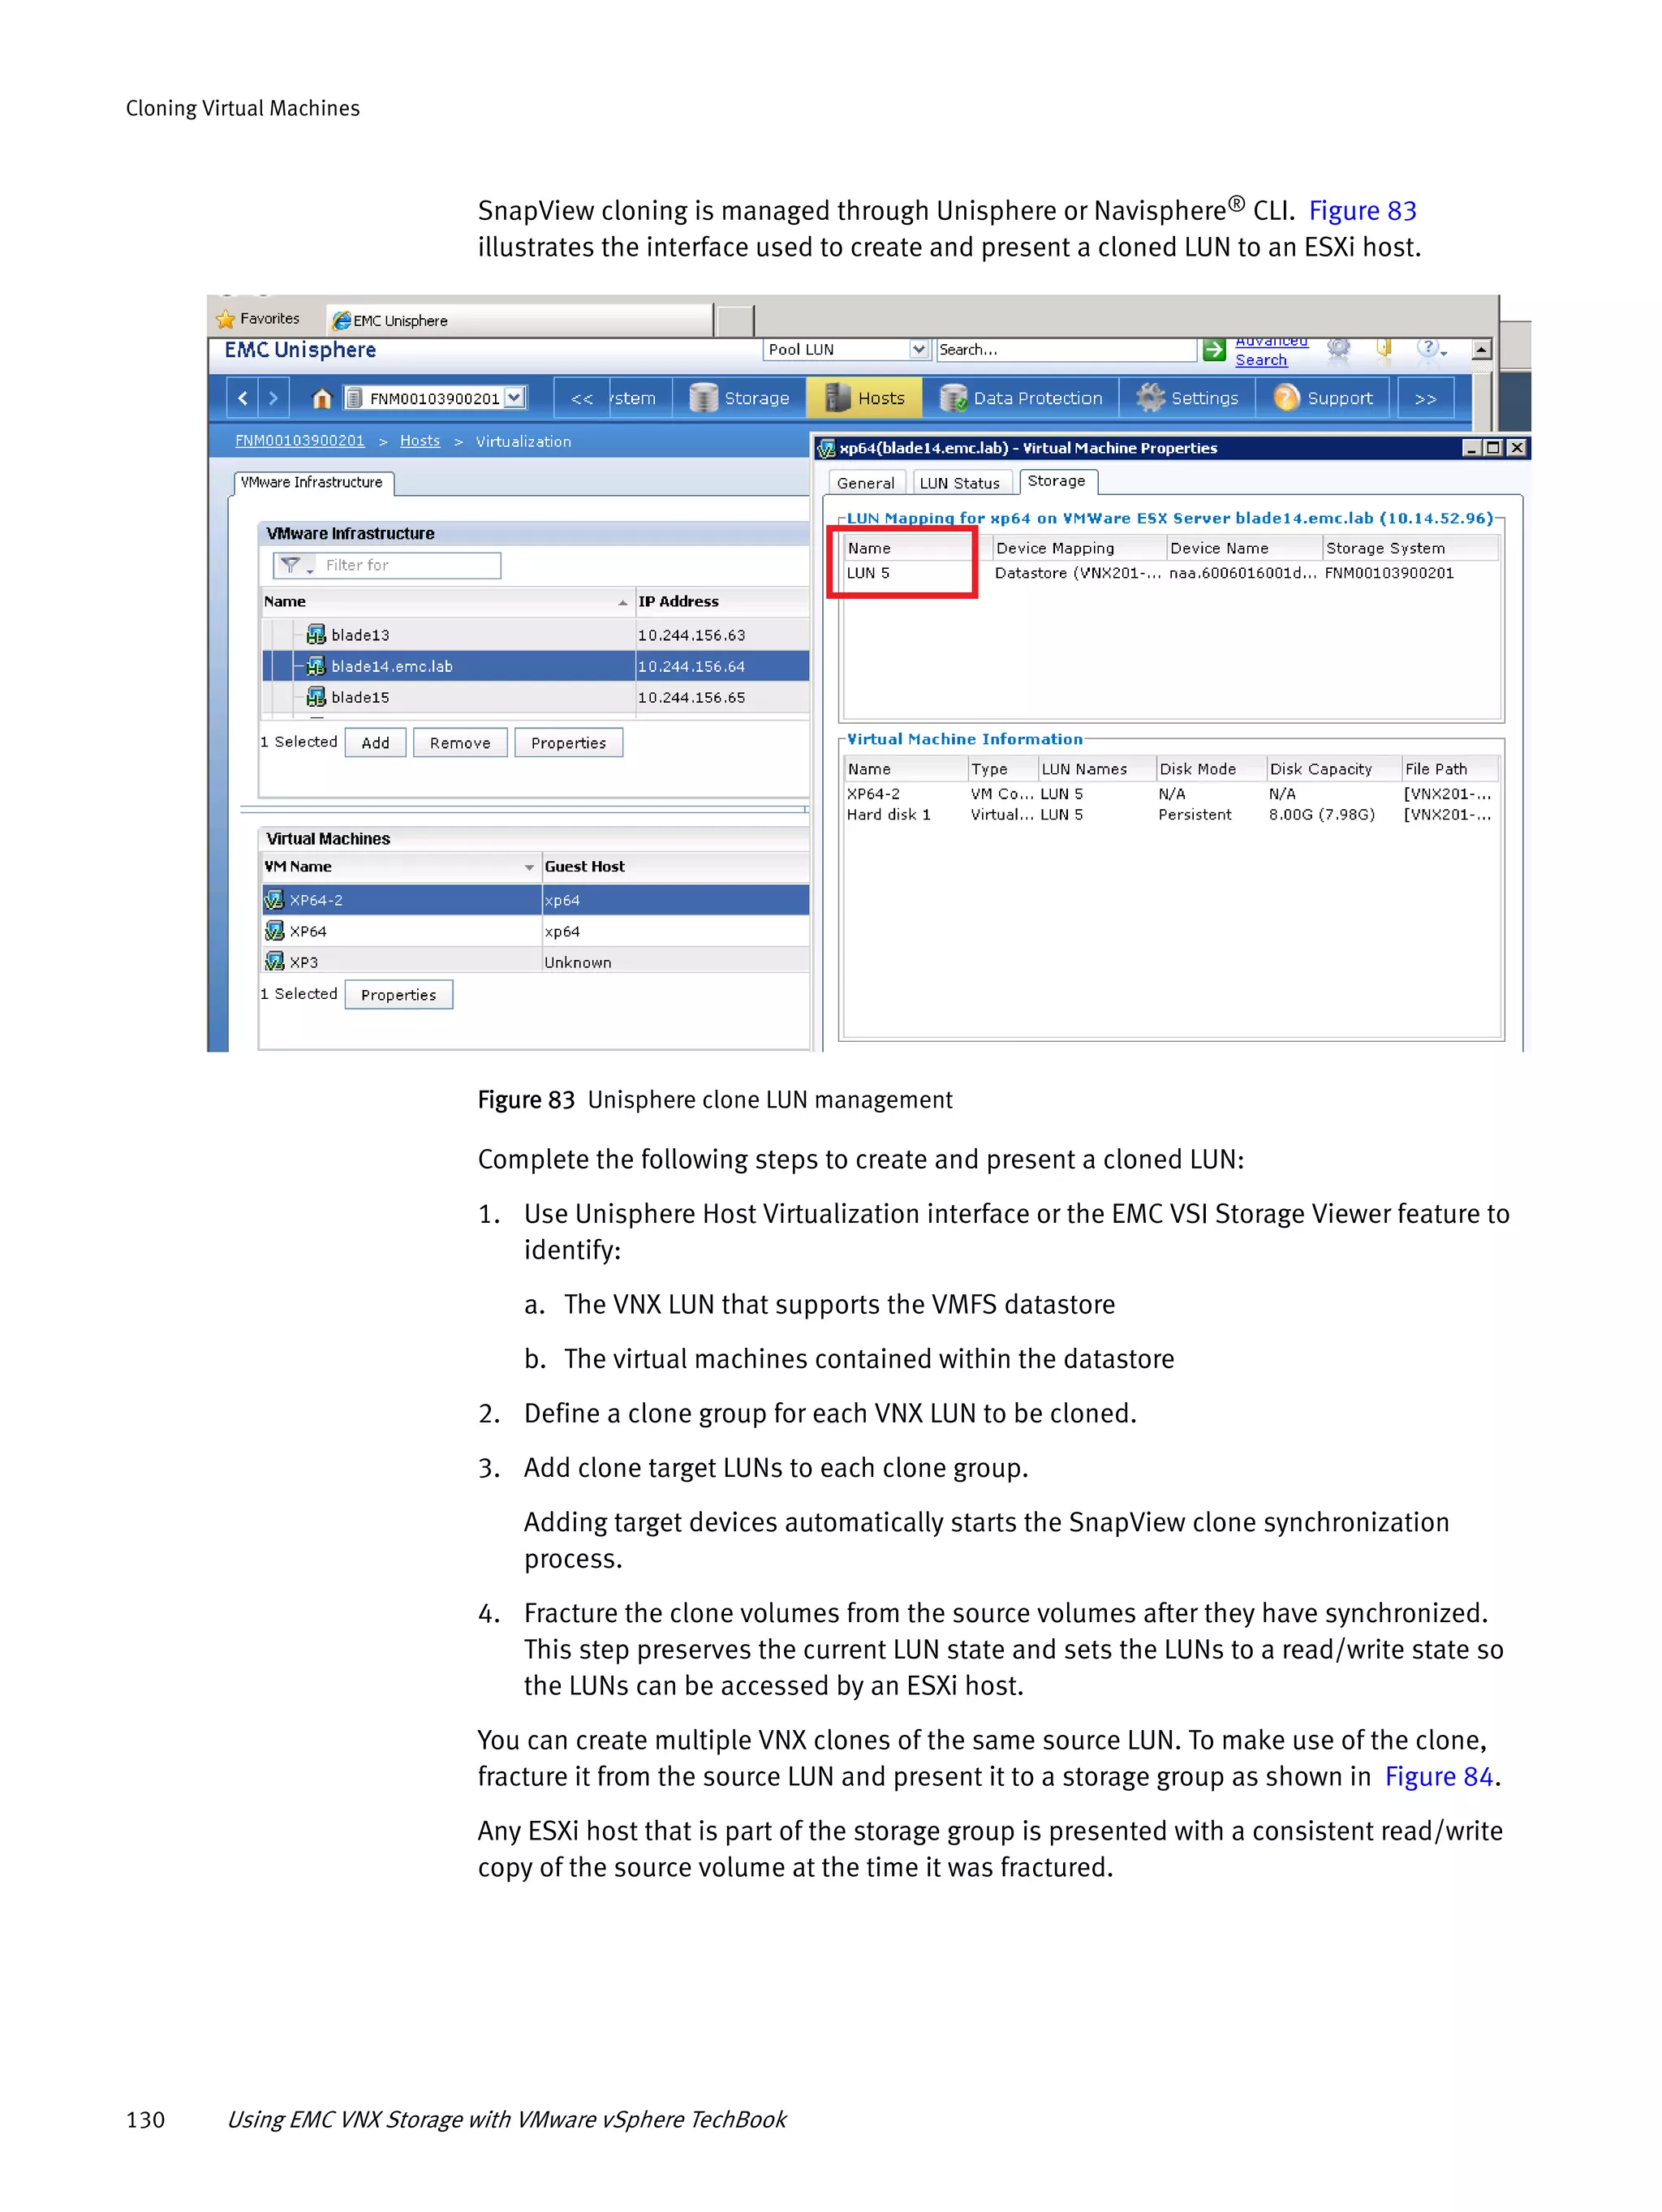Click the Guest Host column header
The image size is (1662, 2212).
coord(675,867)
